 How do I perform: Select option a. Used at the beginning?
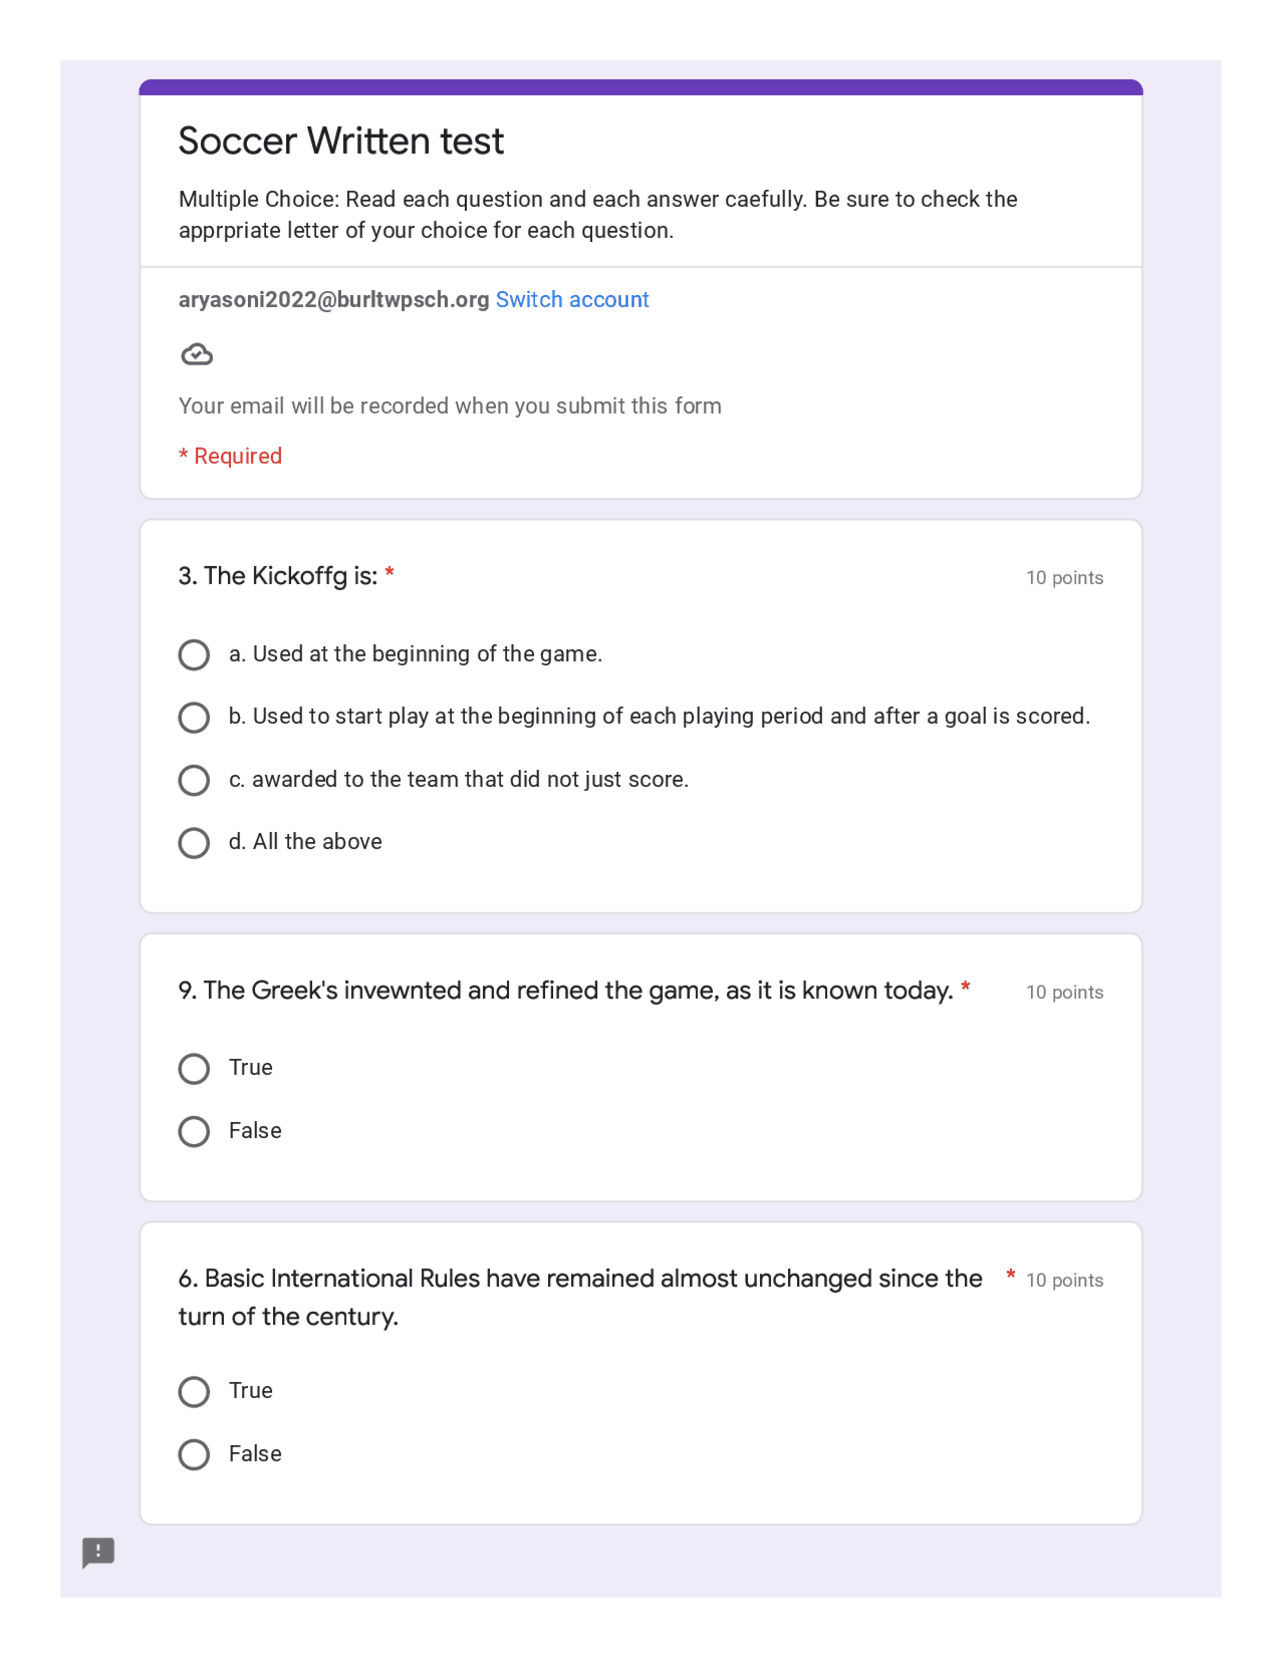click(194, 655)
